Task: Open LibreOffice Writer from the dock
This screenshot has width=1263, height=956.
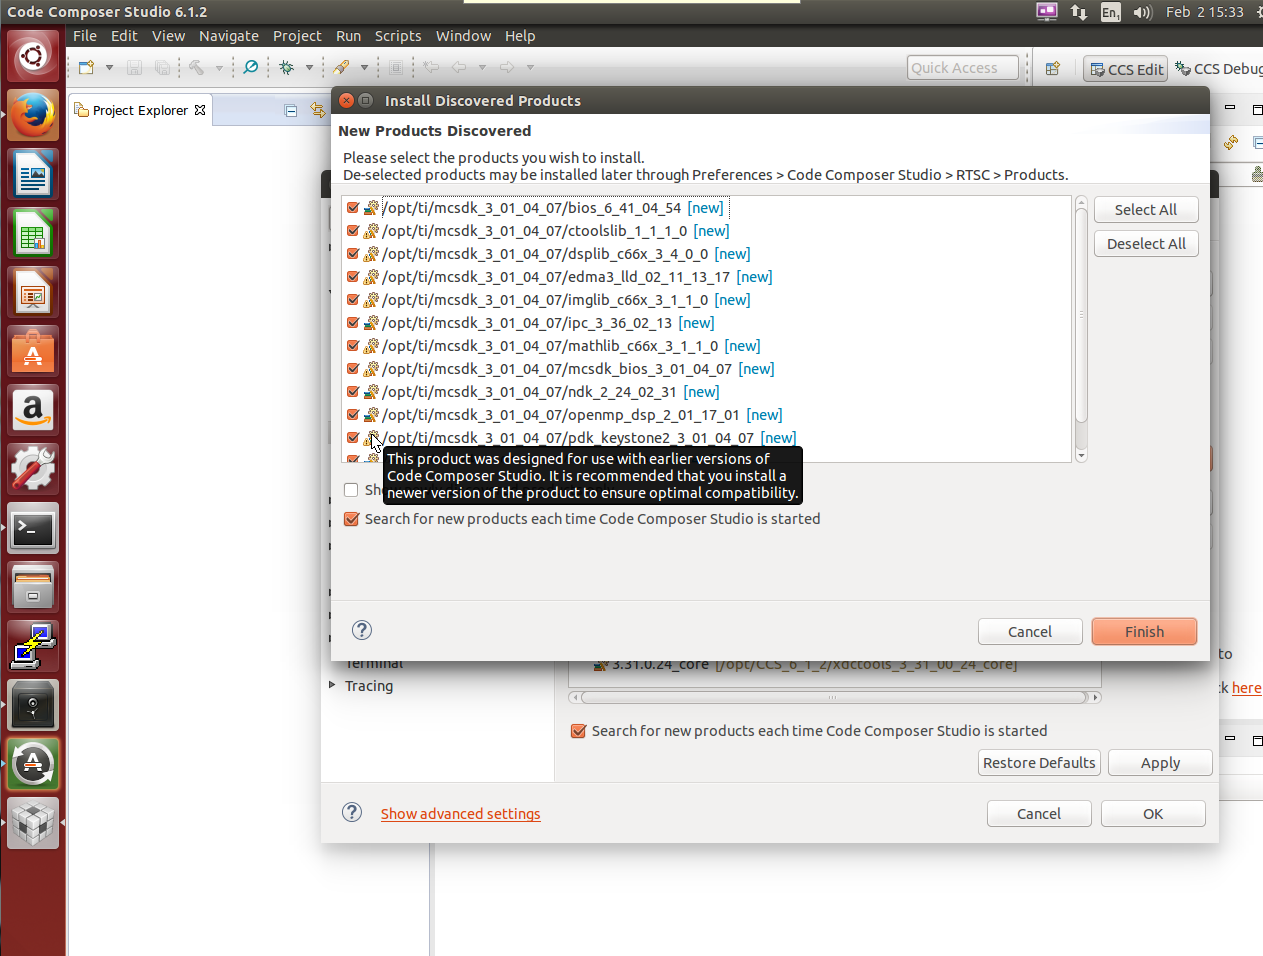Action: (x=33, y=174)
